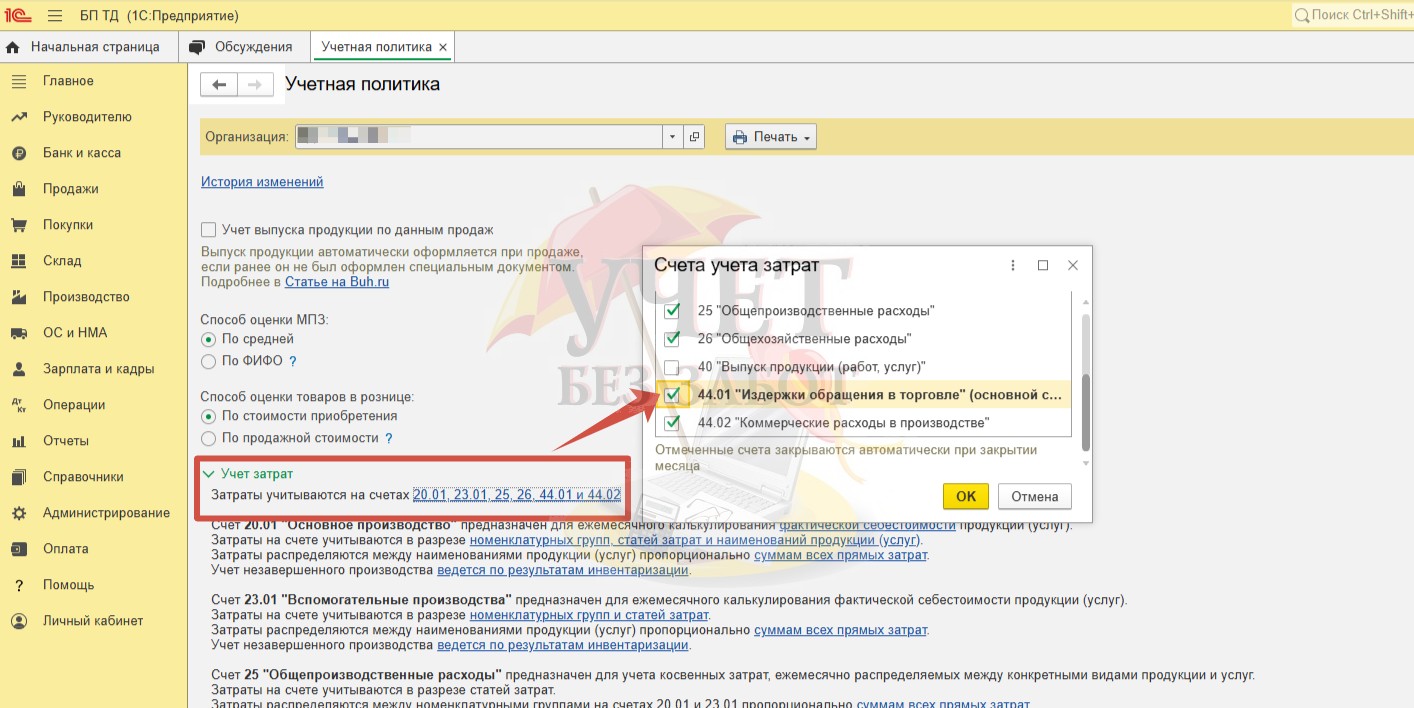Uncheck account 44.01 Издержки обращения

click(672, 395)
